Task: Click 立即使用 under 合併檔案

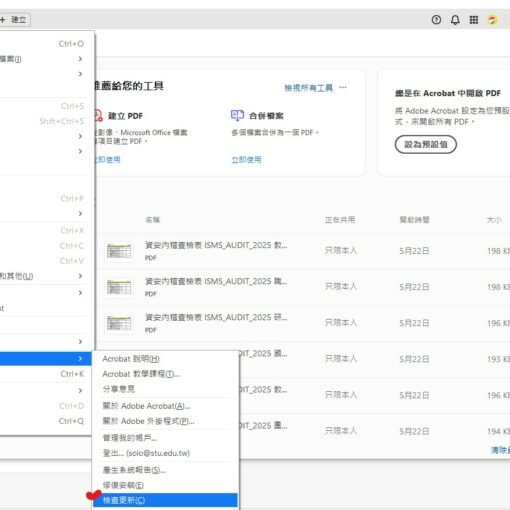Action: pos(246,160)
